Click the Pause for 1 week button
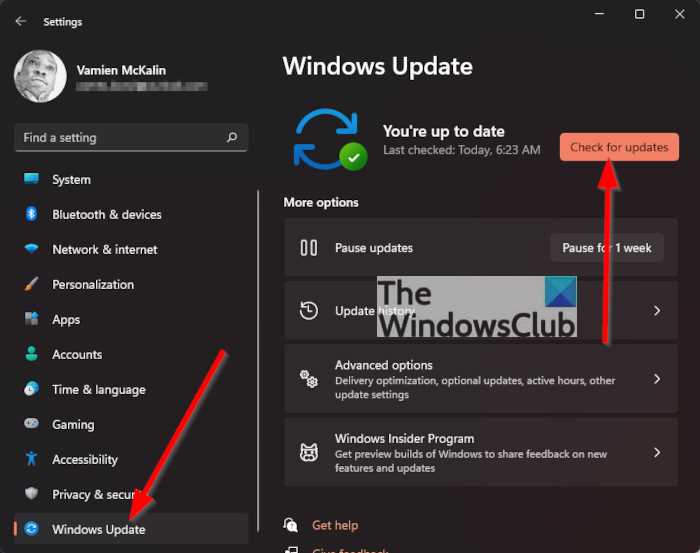 (607, 248)
